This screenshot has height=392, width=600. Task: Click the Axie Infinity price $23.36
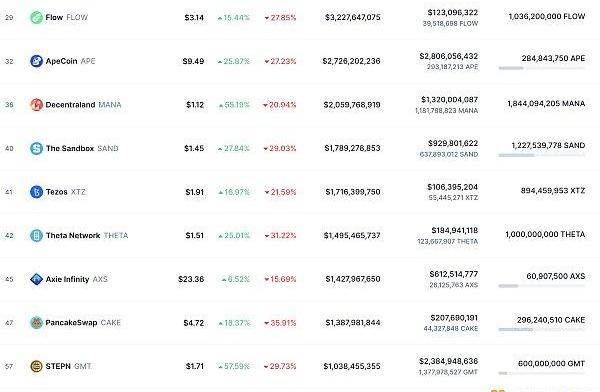point(191,279)
